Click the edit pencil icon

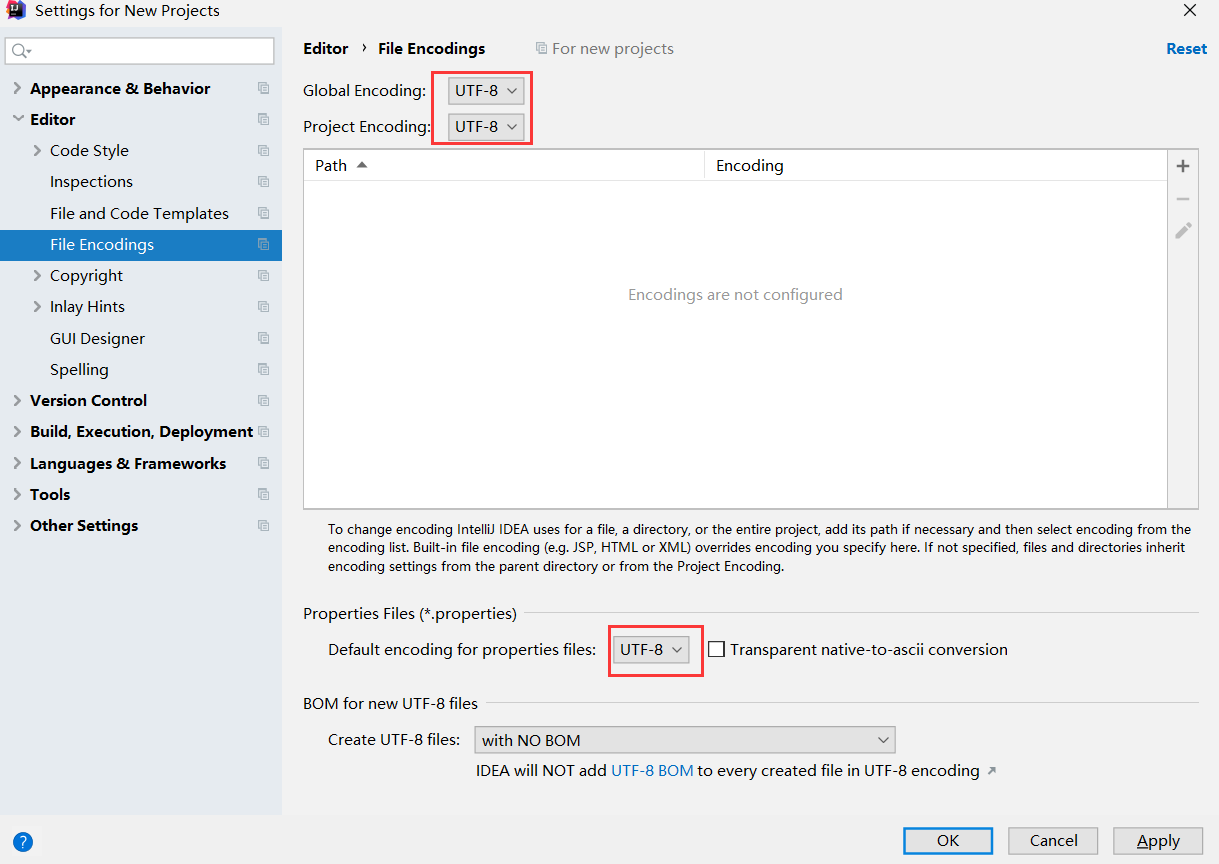1183,230
